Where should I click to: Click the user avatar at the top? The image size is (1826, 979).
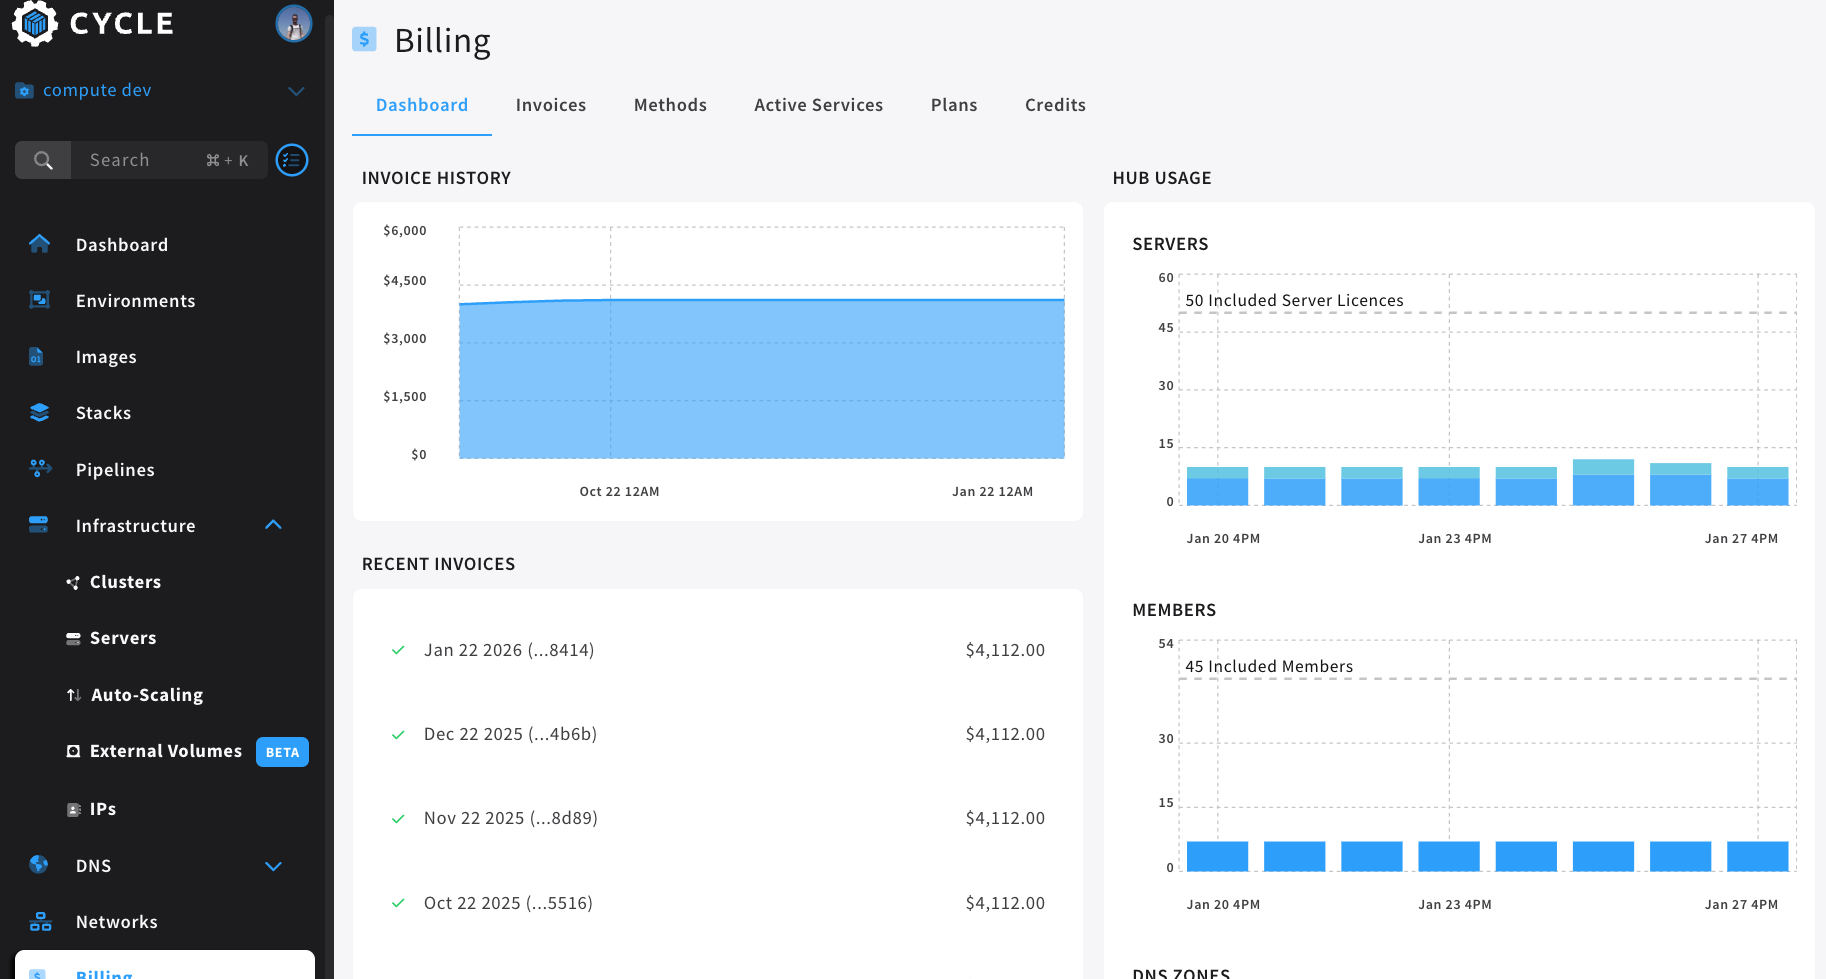pos(293,23)
